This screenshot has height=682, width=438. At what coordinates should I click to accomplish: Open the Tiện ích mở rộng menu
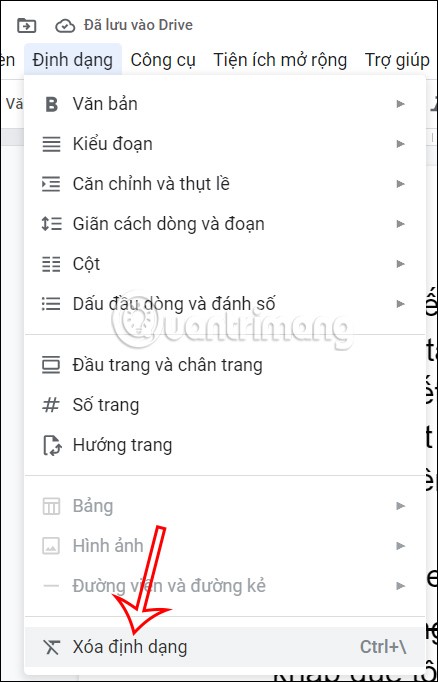point(280,60)
